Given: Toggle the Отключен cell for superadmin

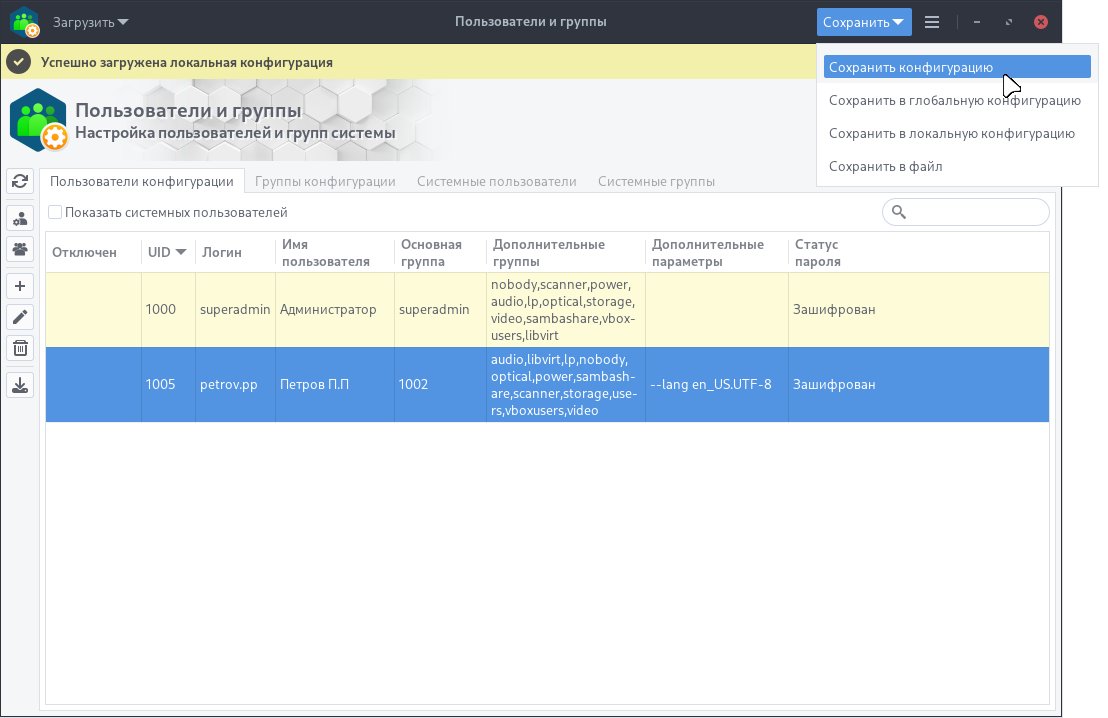Looking at the screenshot, I should 92,309.
